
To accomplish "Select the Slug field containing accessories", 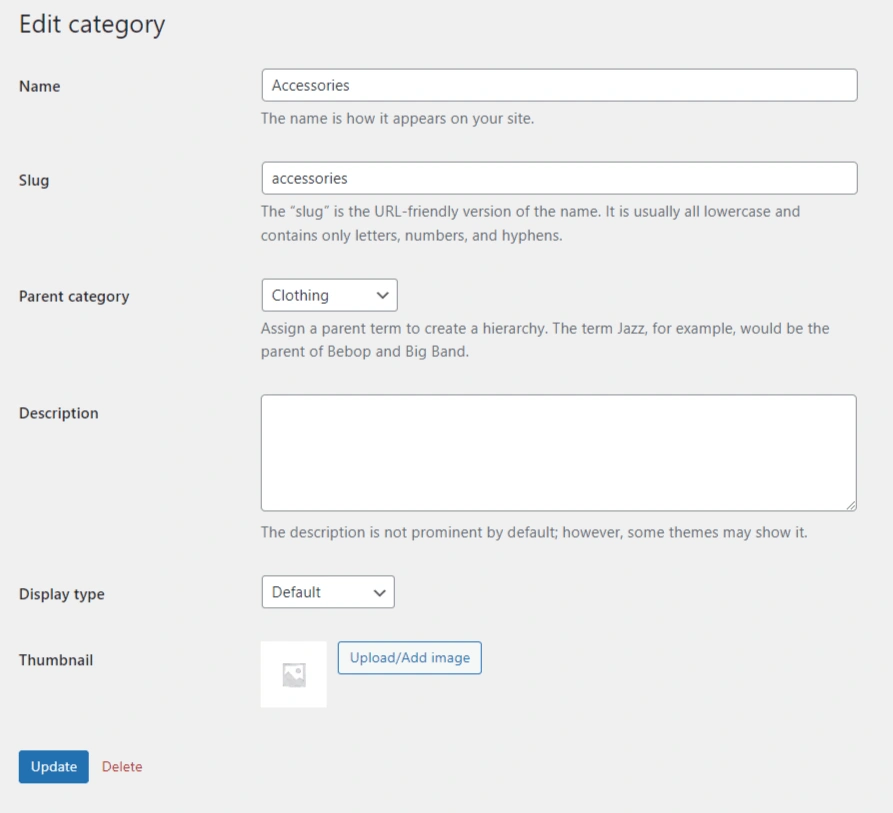I will pos(559,178).
